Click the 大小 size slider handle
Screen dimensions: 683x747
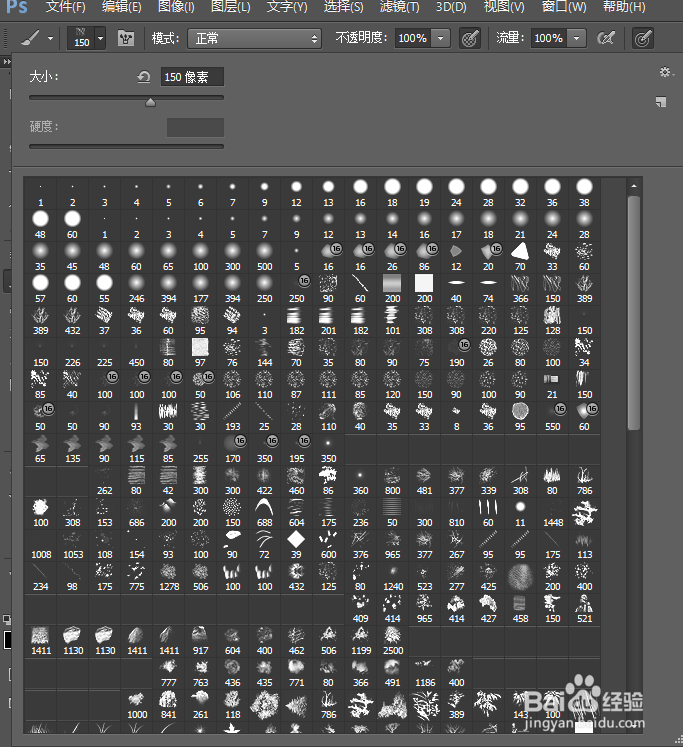[x=151, y=102]
